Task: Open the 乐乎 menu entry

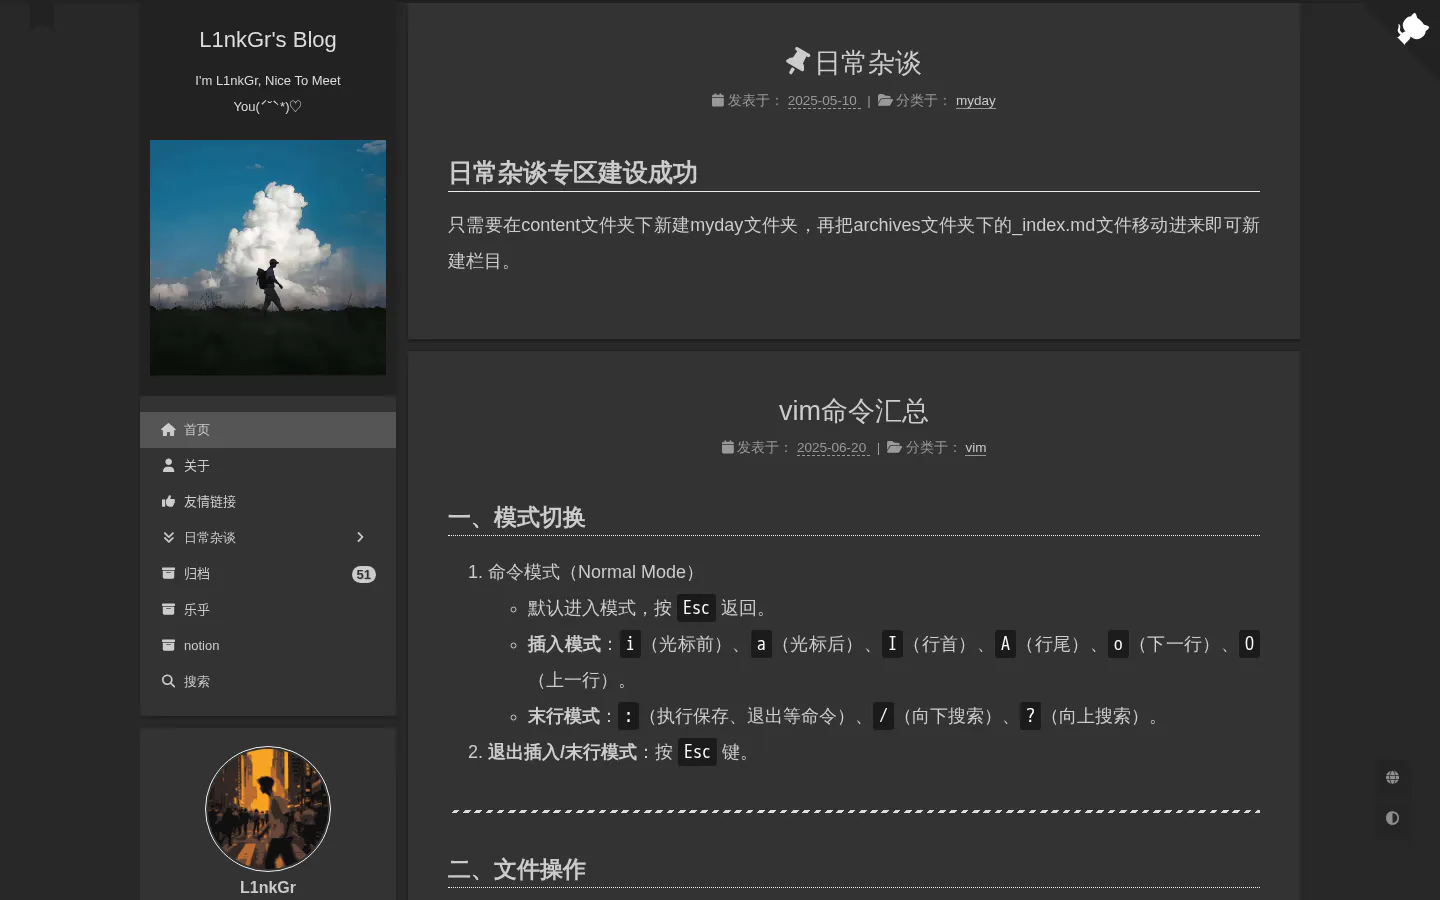Action: pos(268,610)
